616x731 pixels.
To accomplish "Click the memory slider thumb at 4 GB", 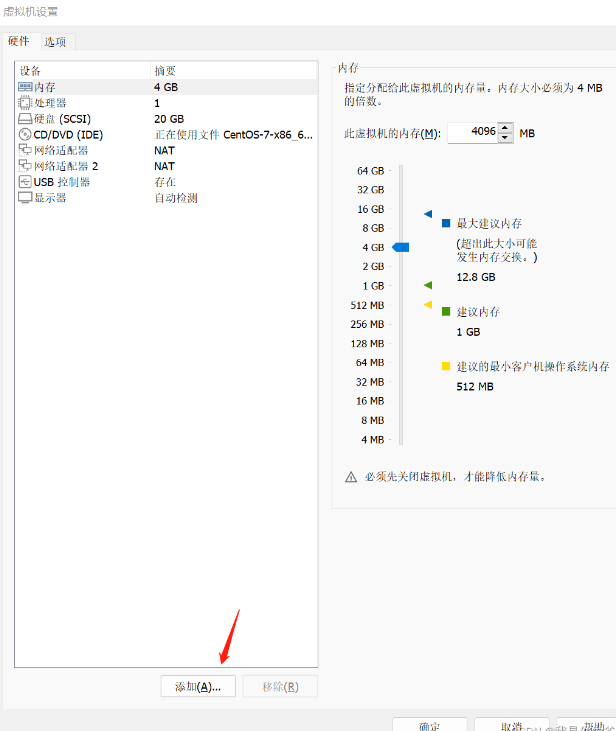I will 401,247.
